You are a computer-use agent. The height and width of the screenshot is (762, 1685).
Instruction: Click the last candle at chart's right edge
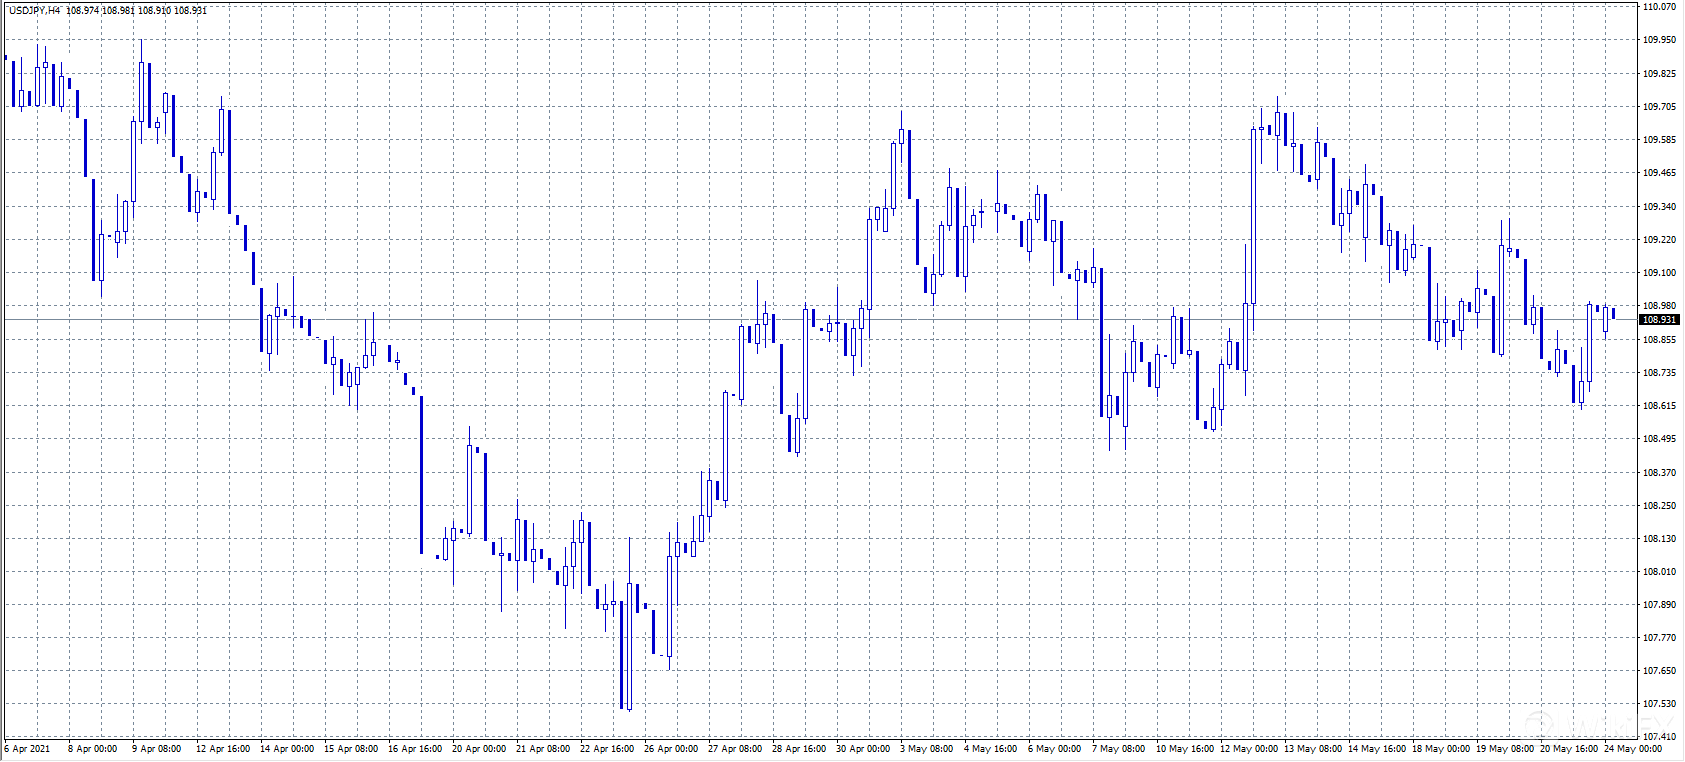(x=1613, y=313)
